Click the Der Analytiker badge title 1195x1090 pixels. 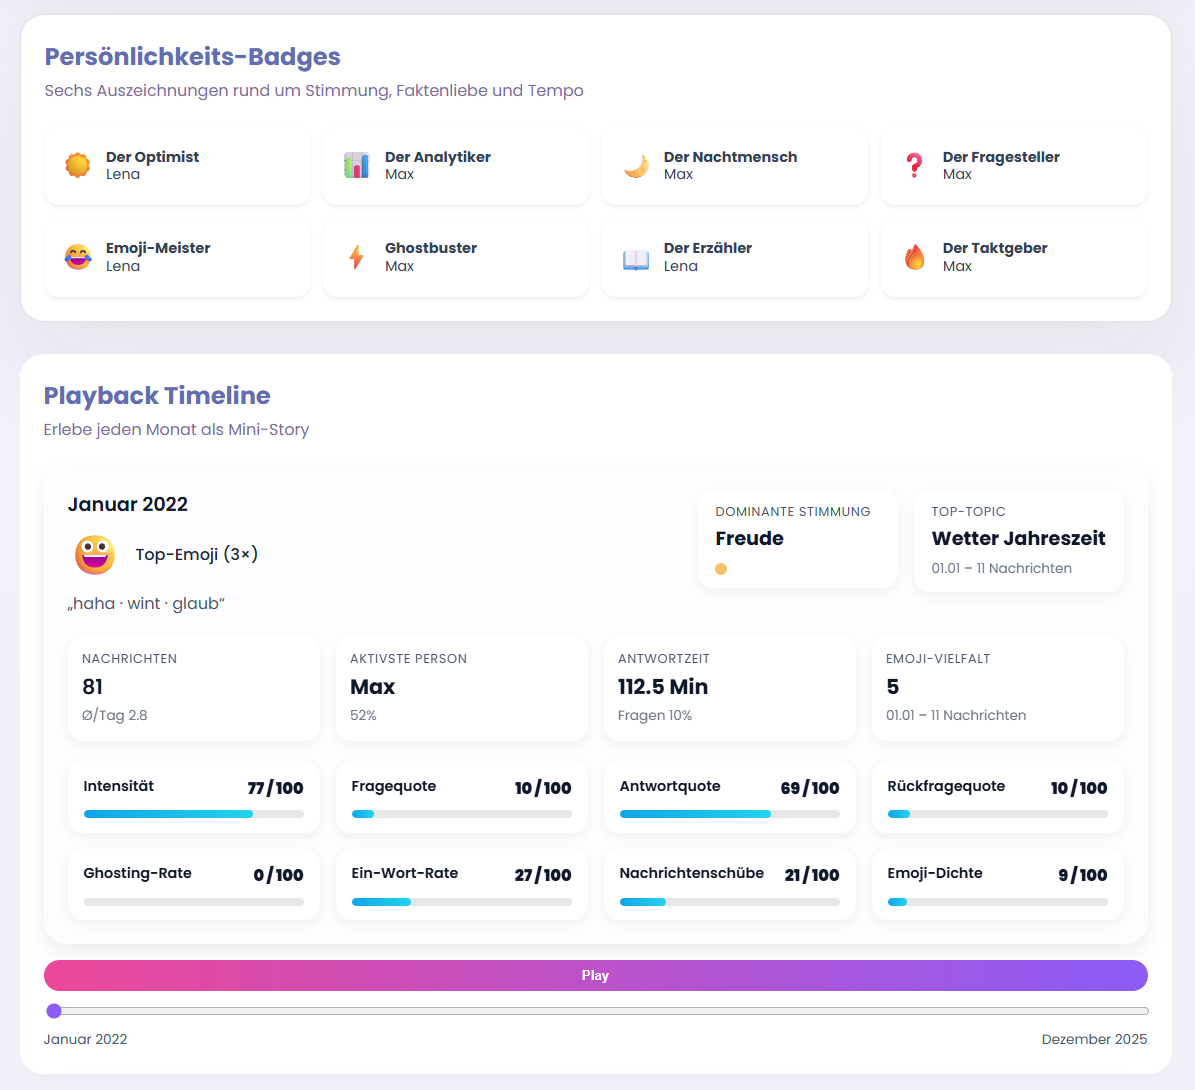437,156
